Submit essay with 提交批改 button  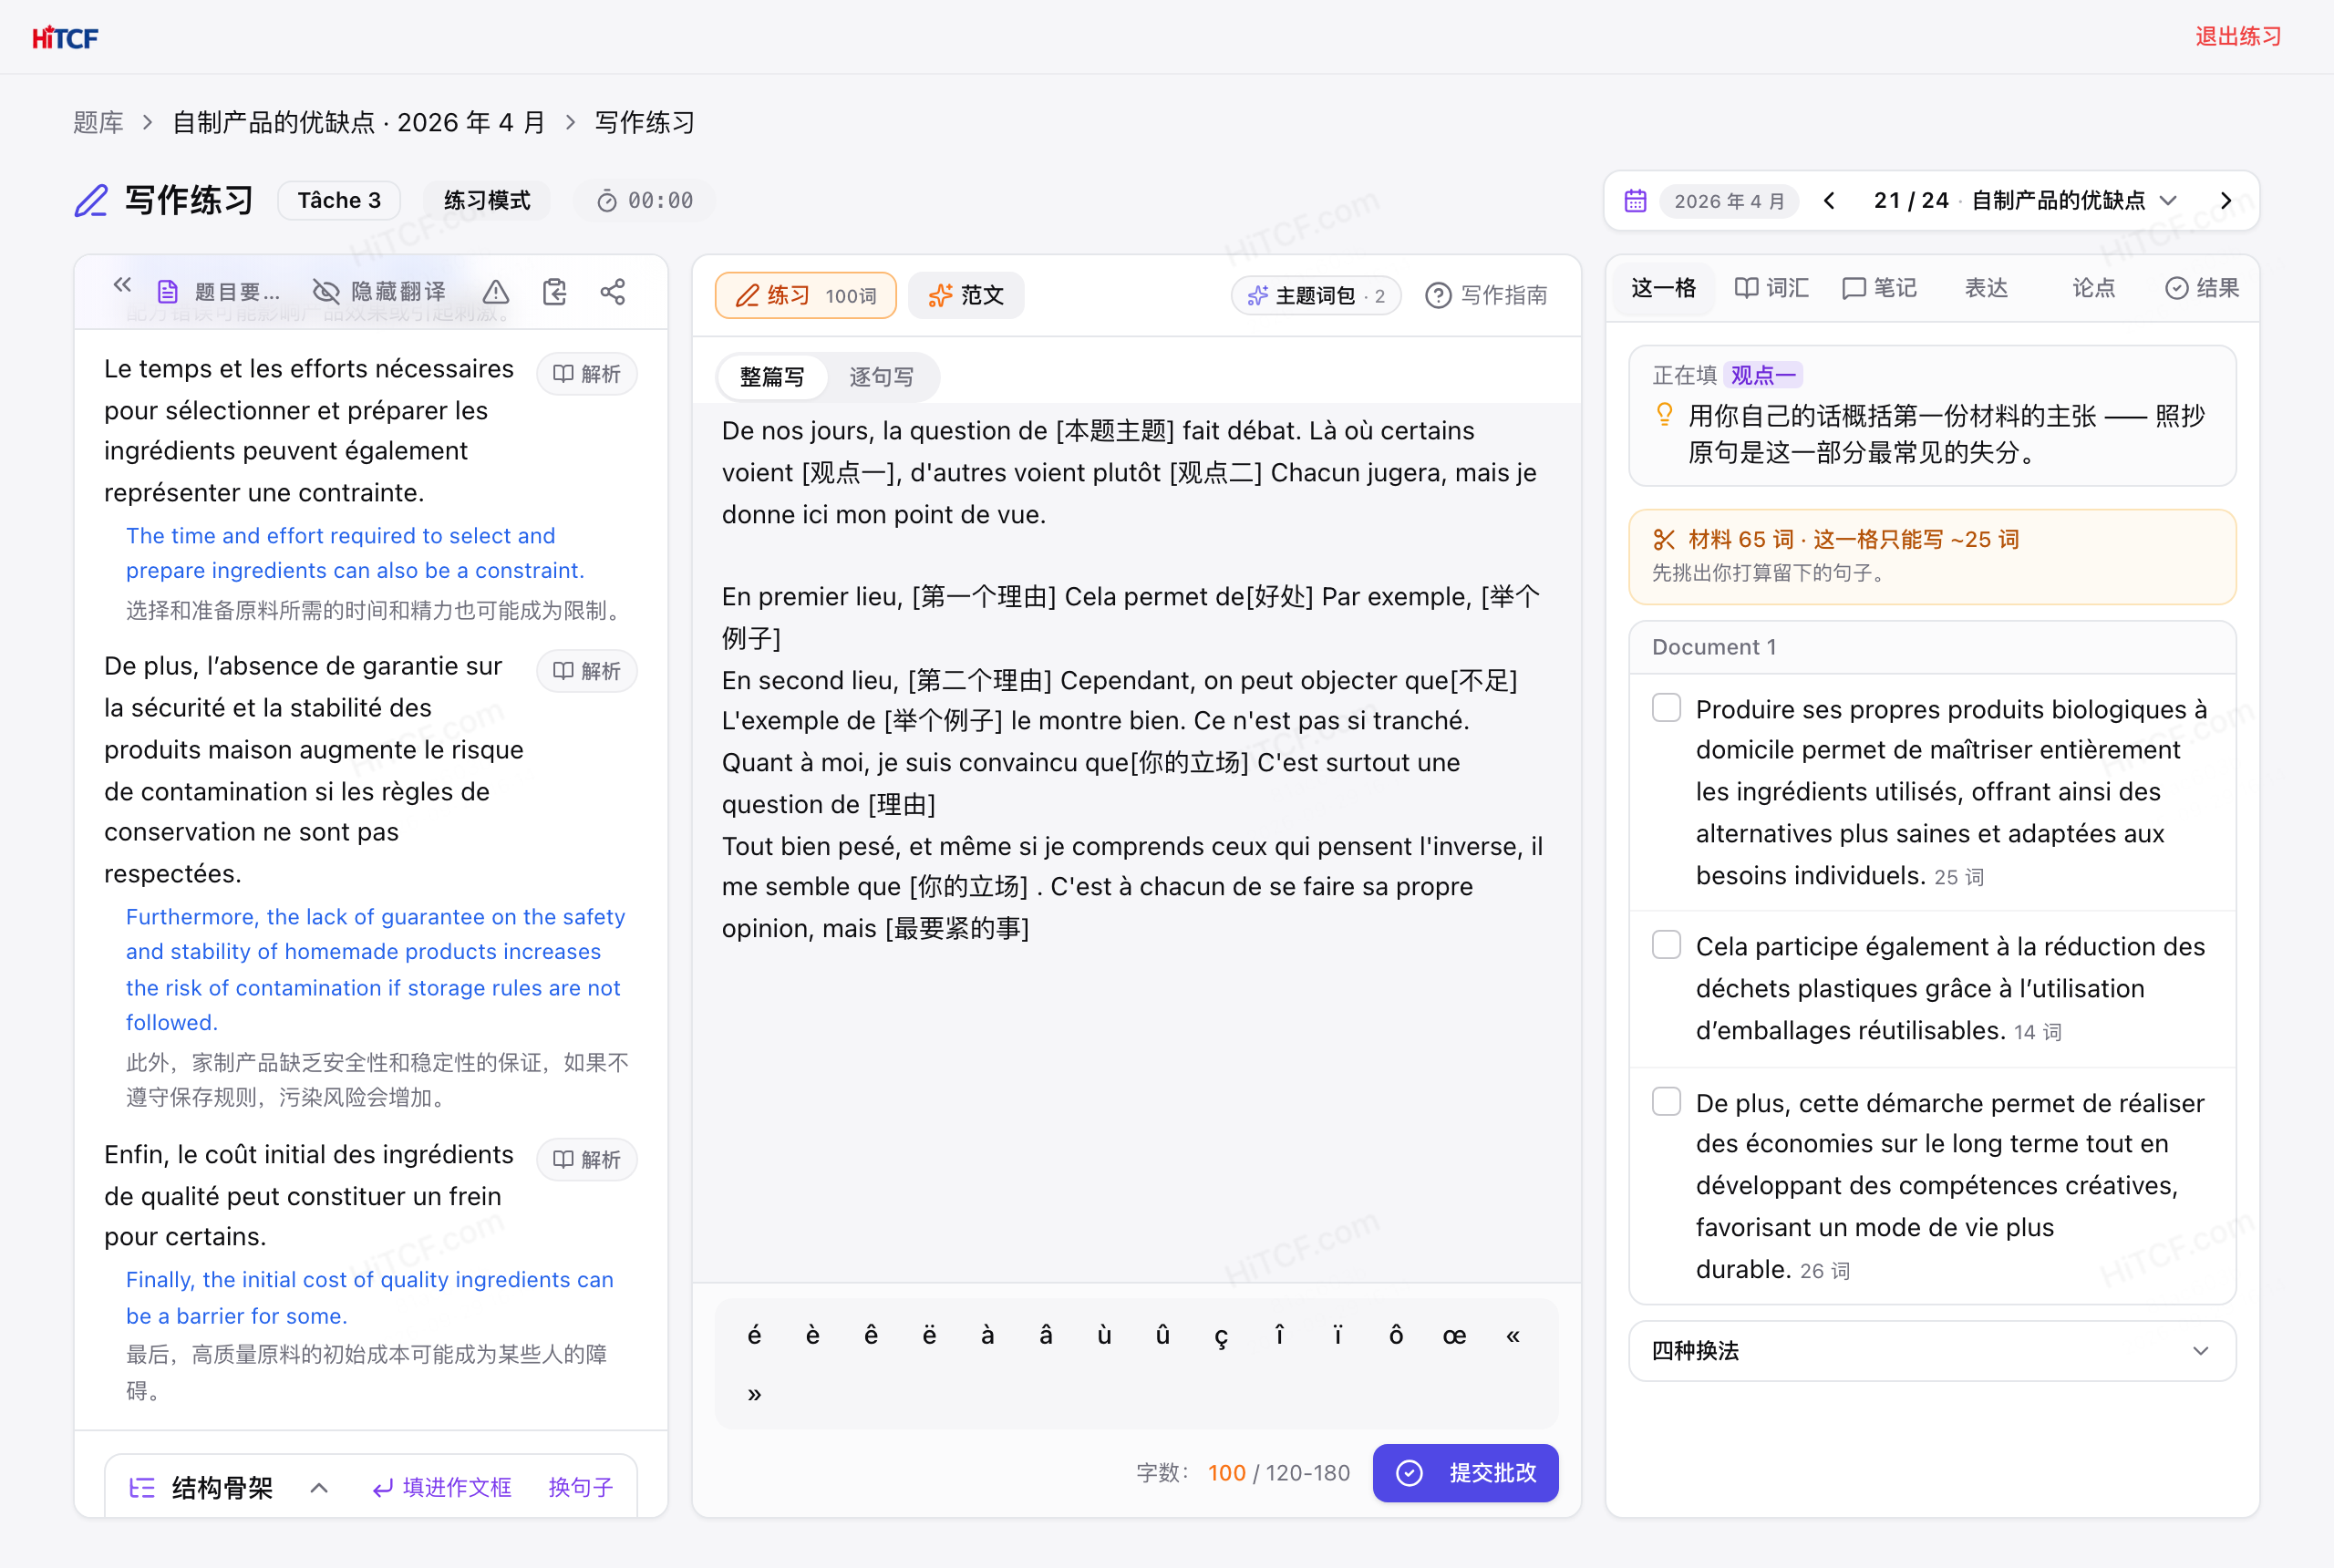[x=1465, y=1473]
